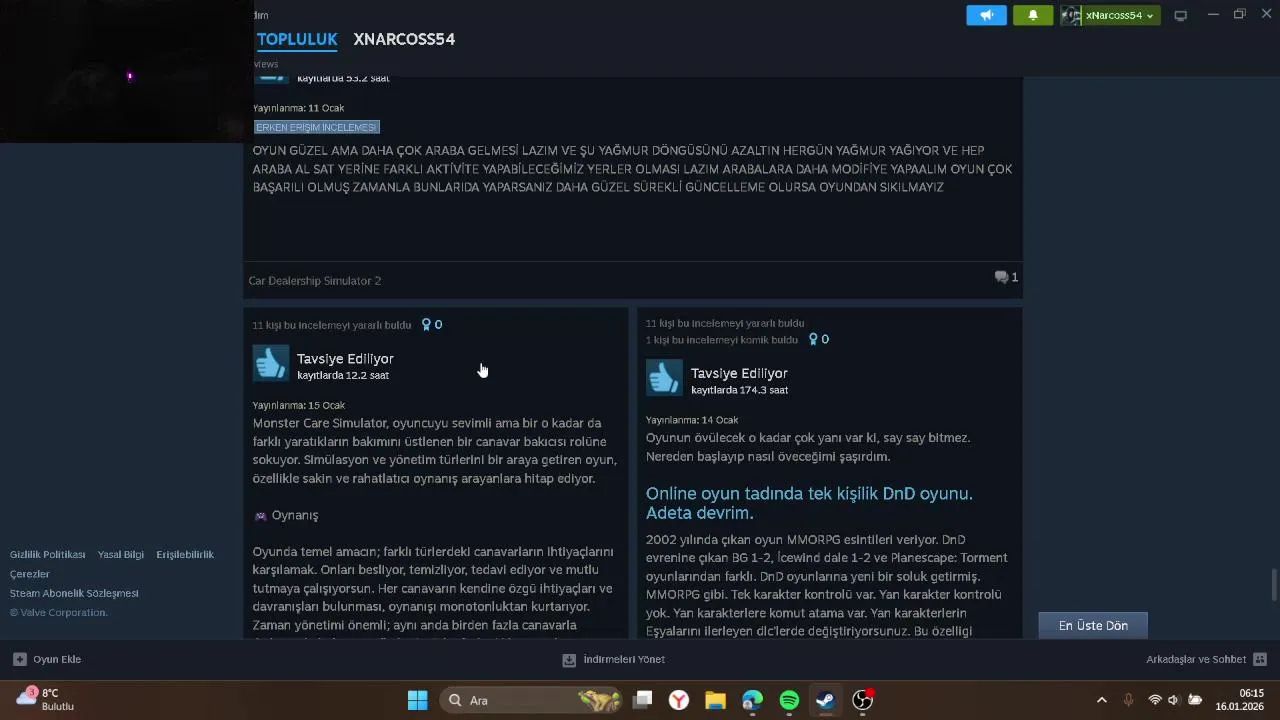Image resolution: width=1280 pixels, height=720 pixels.
Task: Click the © Valve Corporation text
Action: tap(58, 612)
